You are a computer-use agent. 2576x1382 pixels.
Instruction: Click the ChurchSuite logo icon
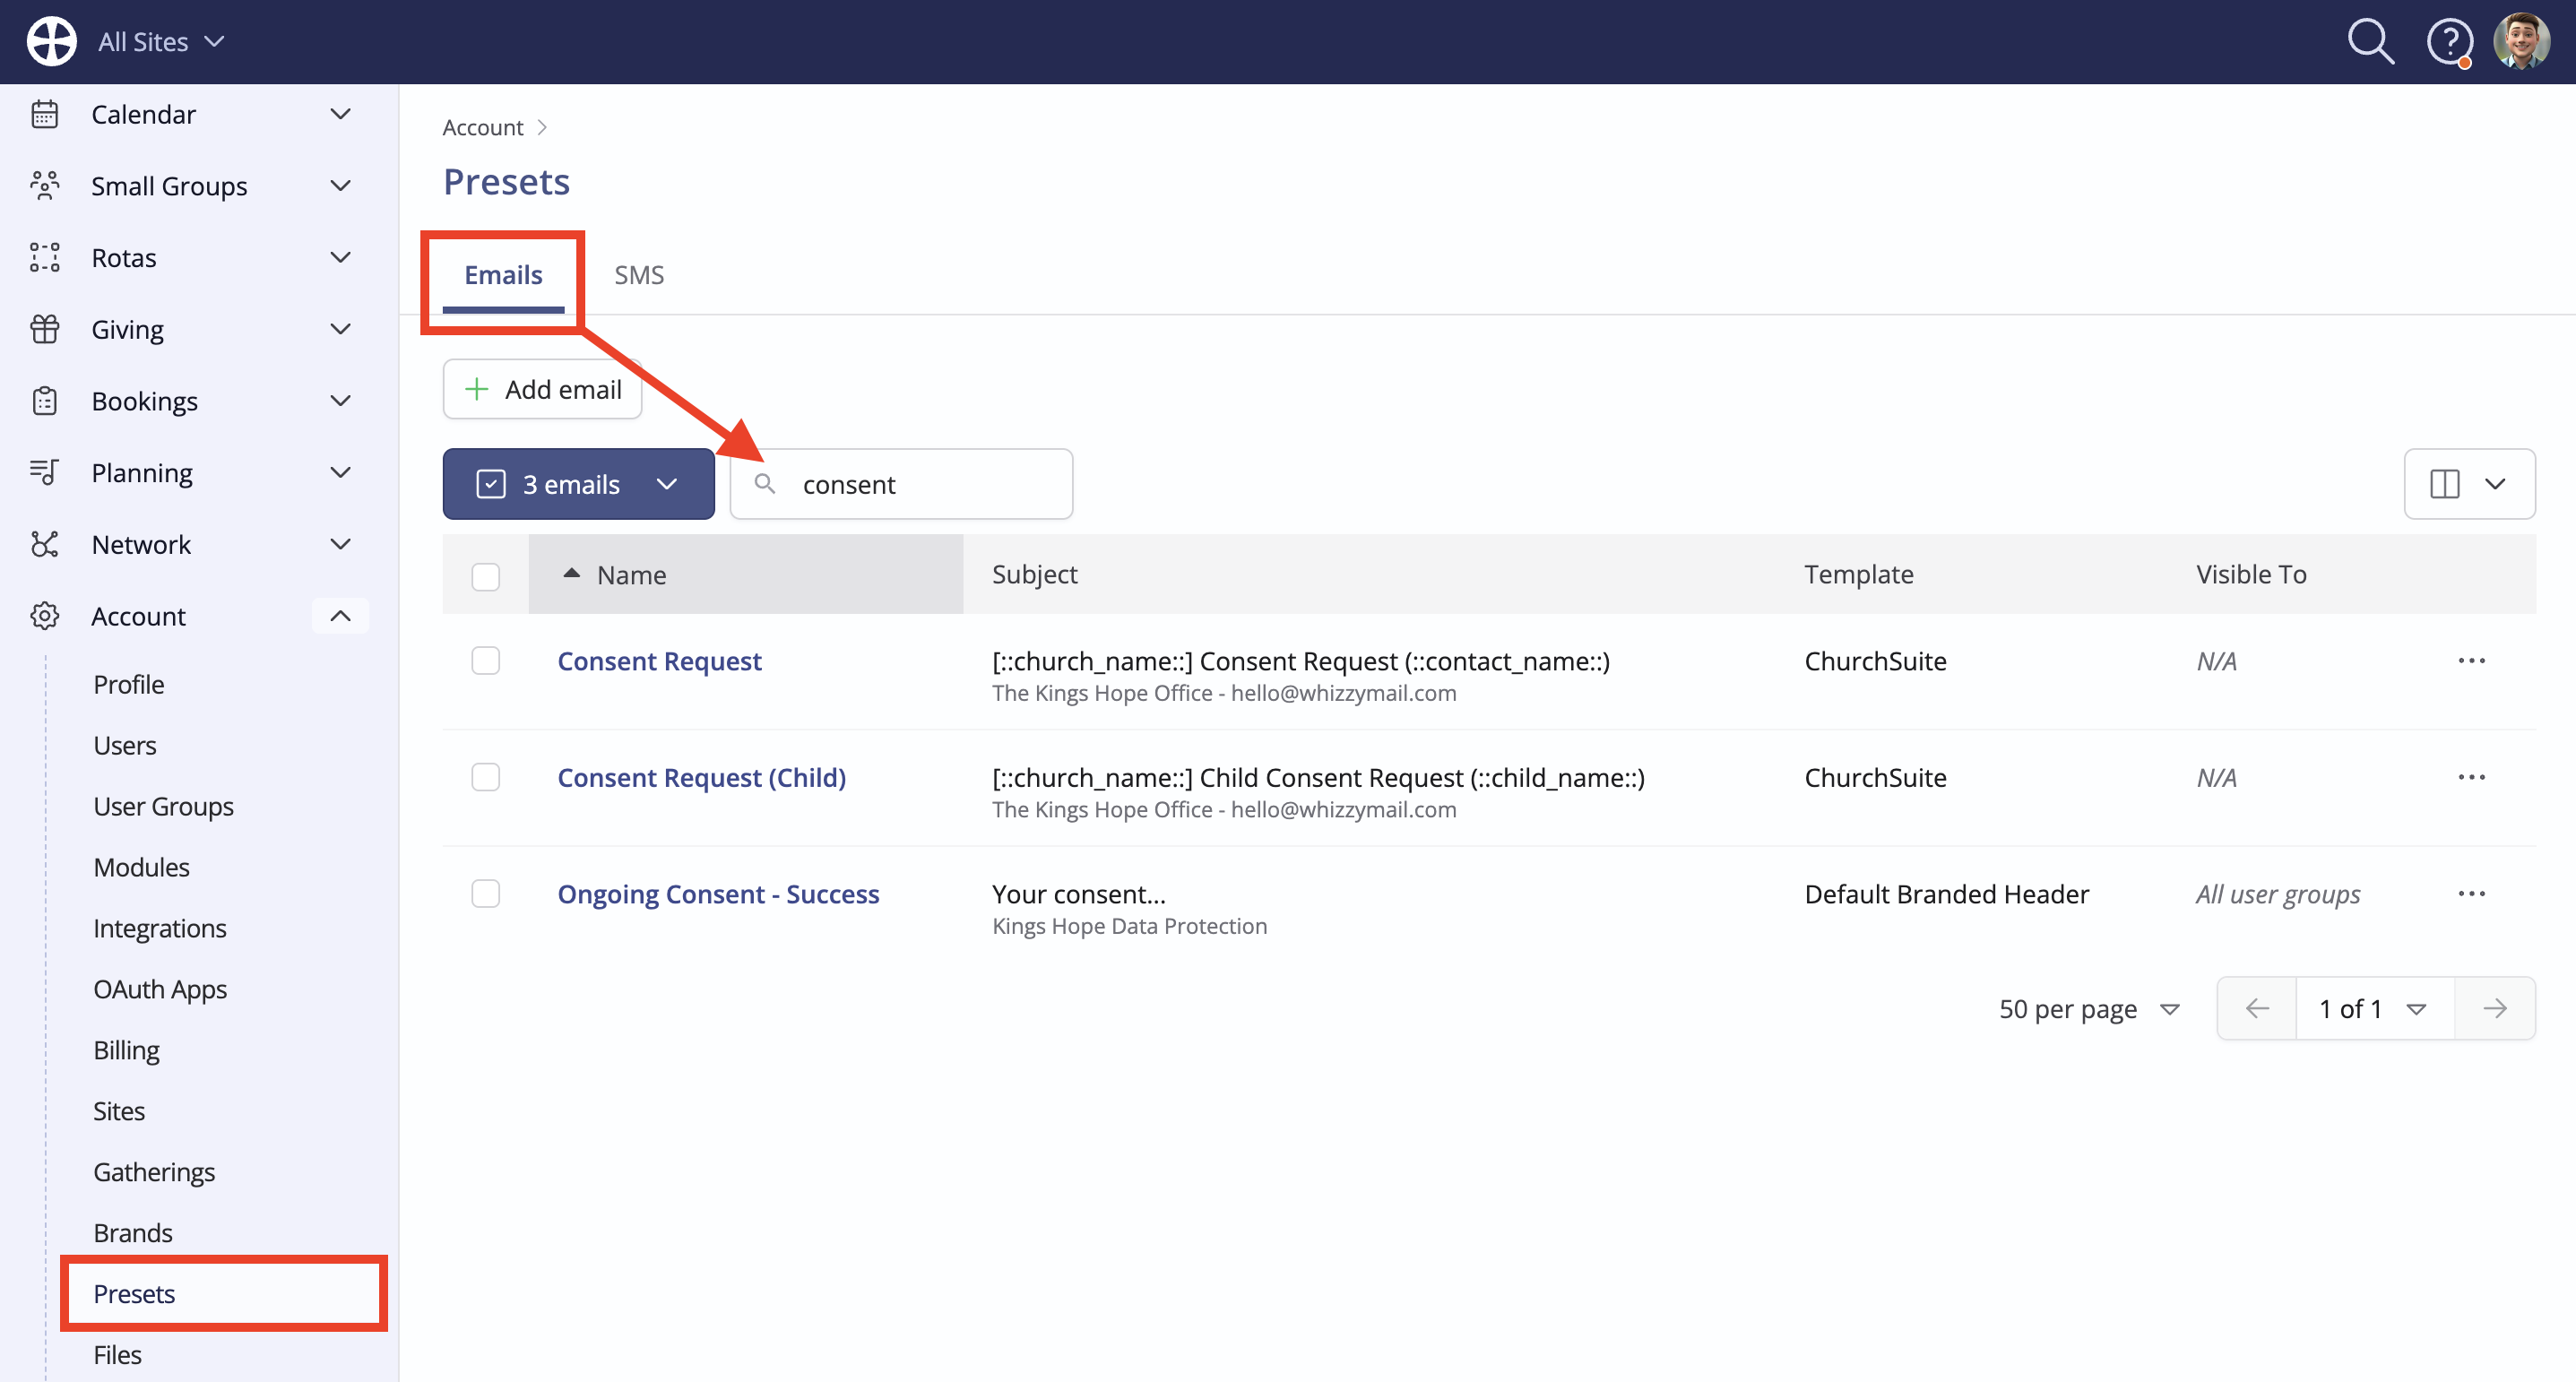pyautogui.click(x=52, y=41)
